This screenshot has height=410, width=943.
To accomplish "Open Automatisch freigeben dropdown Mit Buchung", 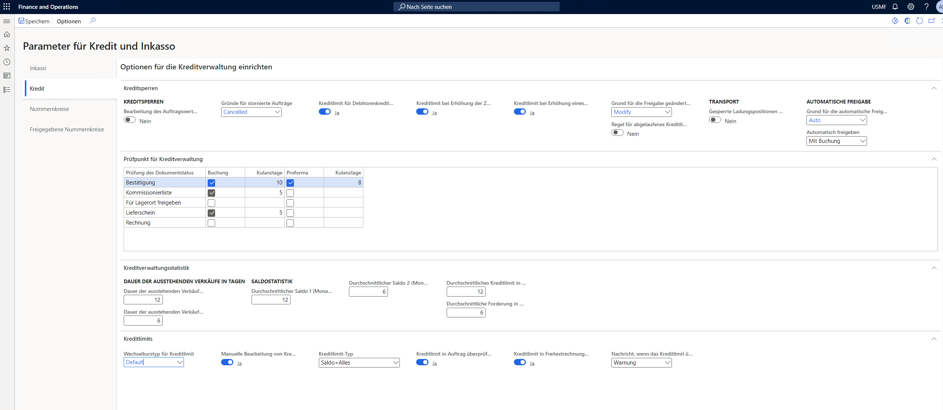I will [x=836, y=141].
